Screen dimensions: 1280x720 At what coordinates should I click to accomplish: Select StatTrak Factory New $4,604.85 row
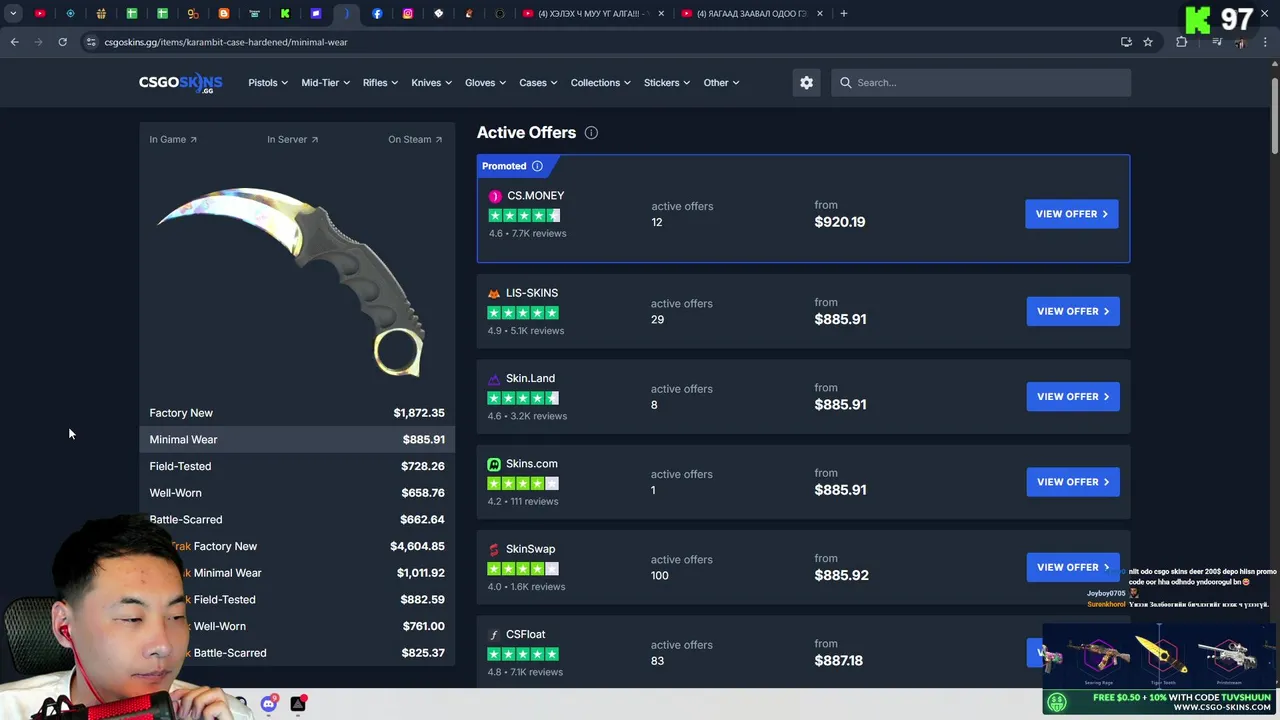tap(297, 546)
